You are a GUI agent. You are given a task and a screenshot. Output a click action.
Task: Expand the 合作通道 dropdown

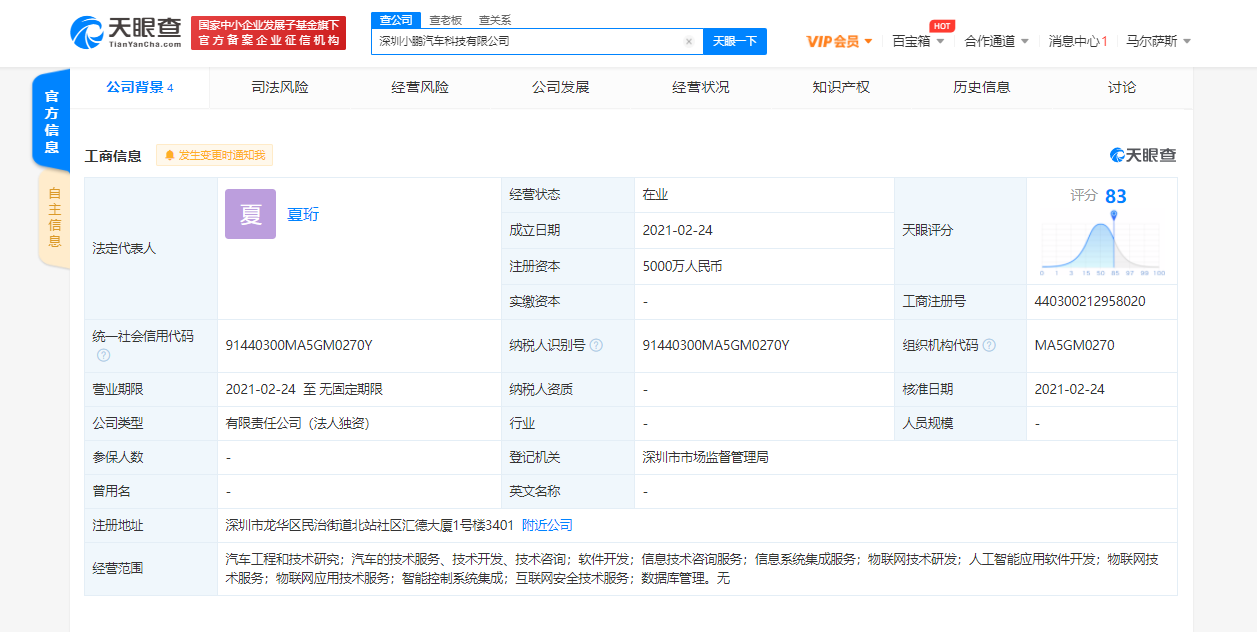996,42
